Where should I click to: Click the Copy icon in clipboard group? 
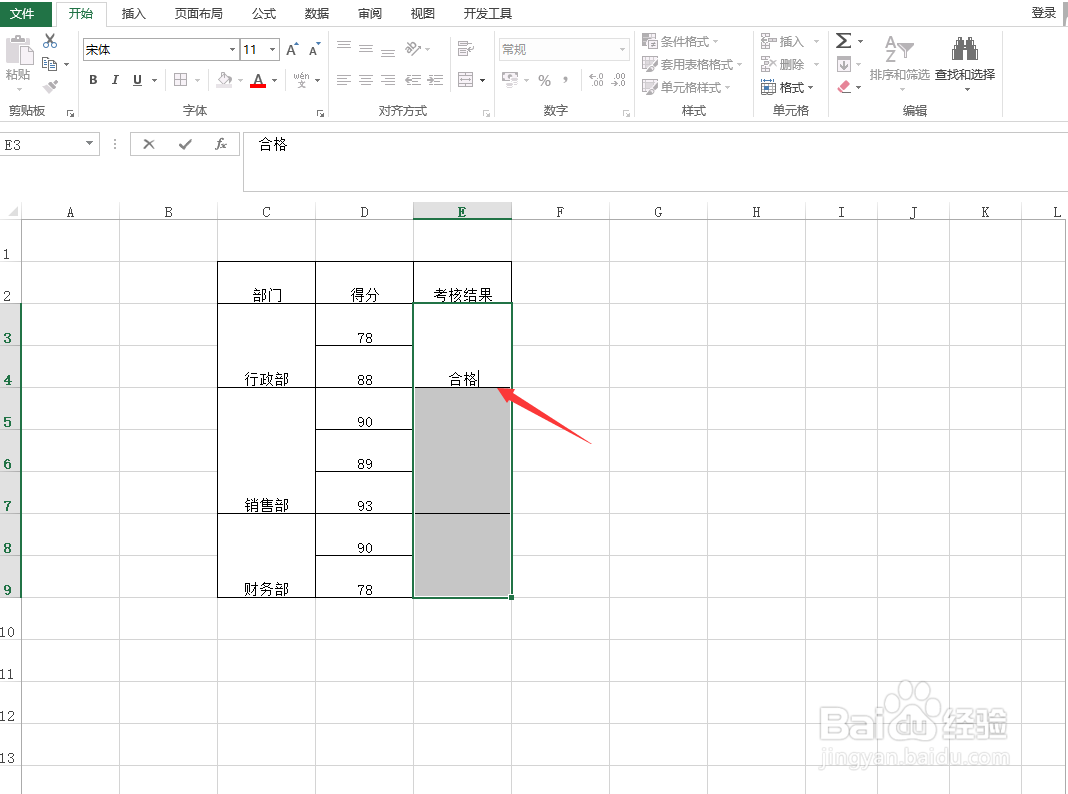pos(49,64)
